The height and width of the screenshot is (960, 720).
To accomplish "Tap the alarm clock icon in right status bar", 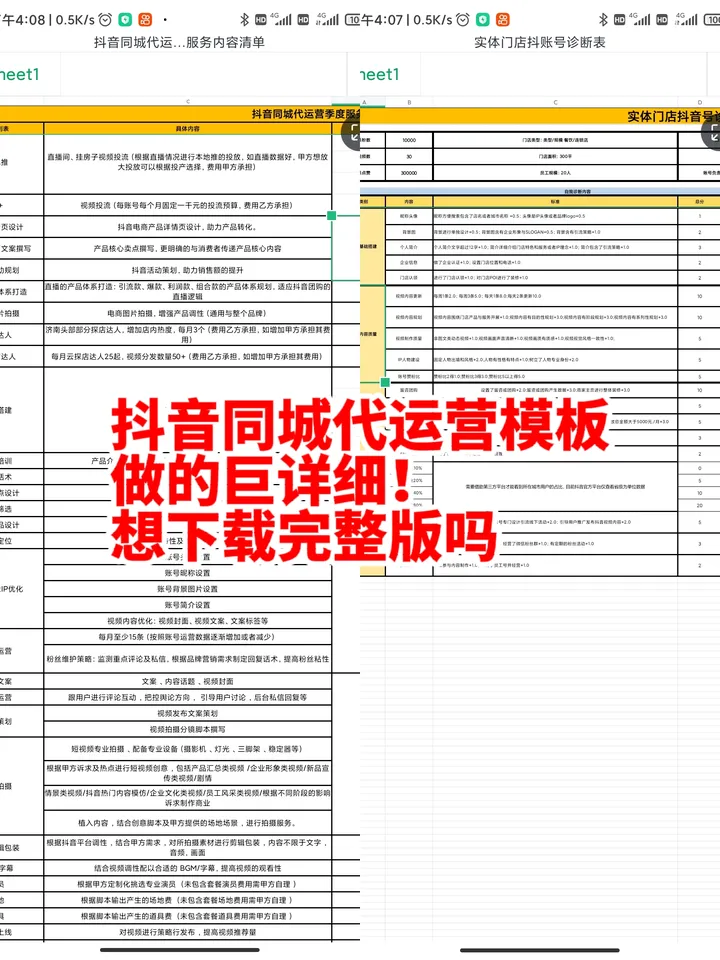I will point(463,20).
